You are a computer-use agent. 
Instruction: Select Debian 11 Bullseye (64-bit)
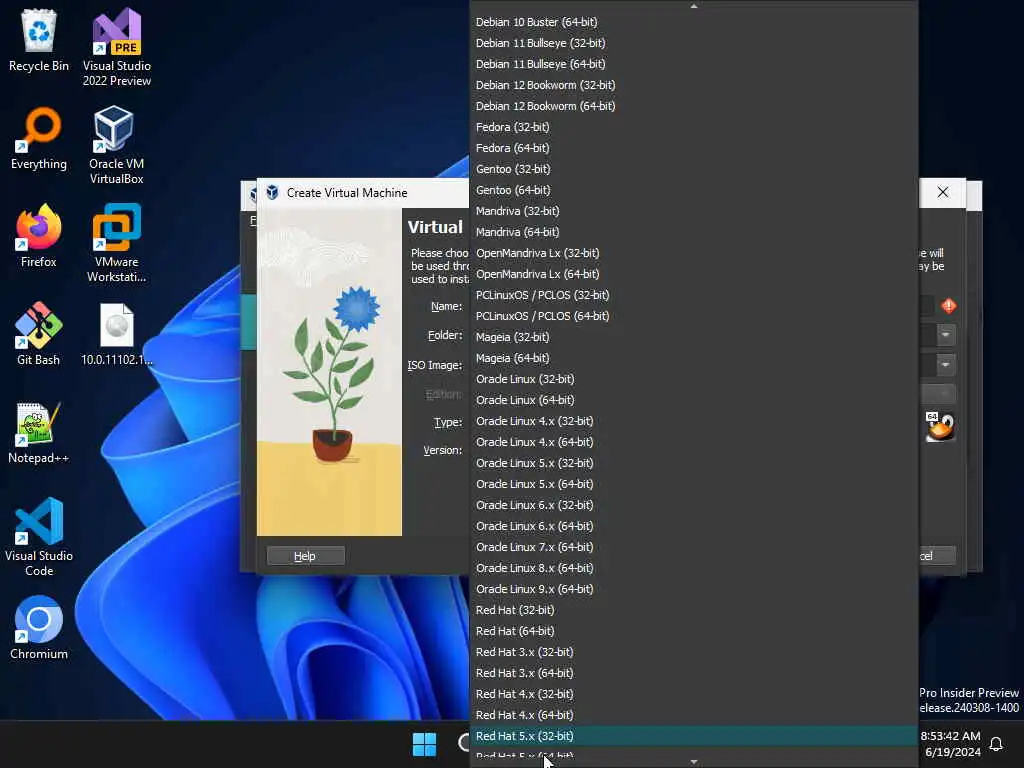tap(694, 64)
